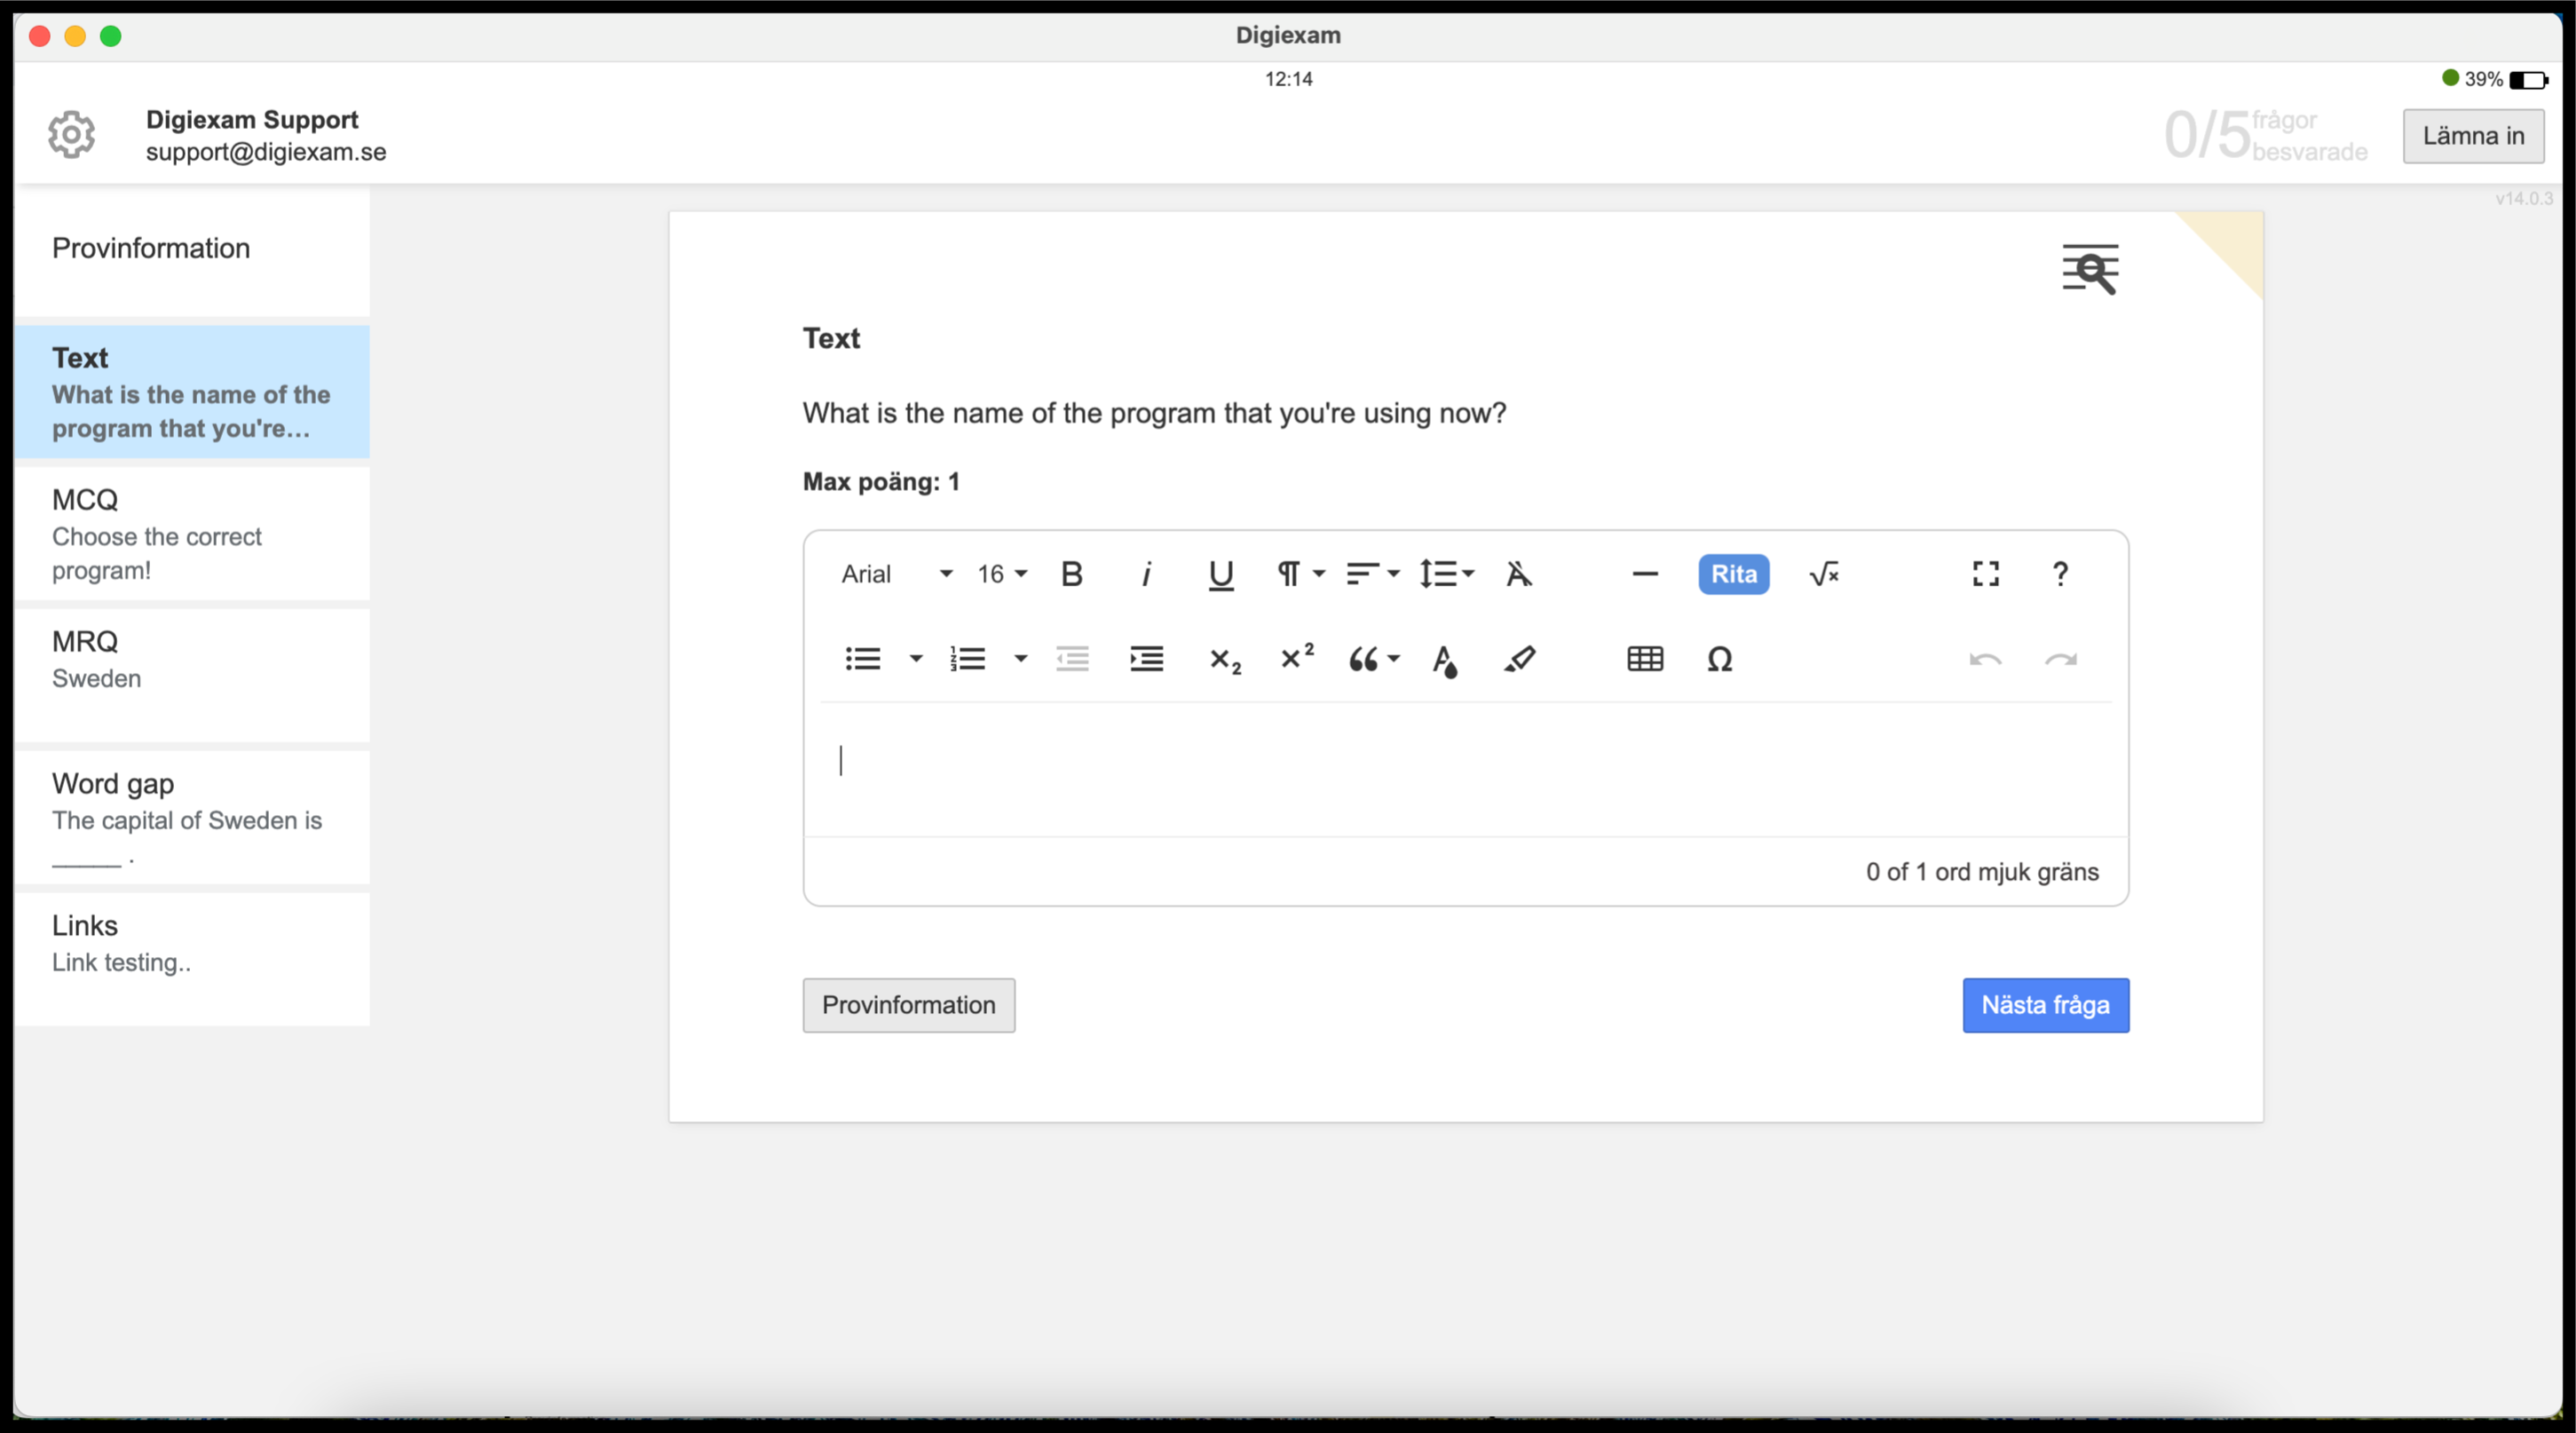Toggle underline formatting
The image size is (2576, 1433).
1220,574
